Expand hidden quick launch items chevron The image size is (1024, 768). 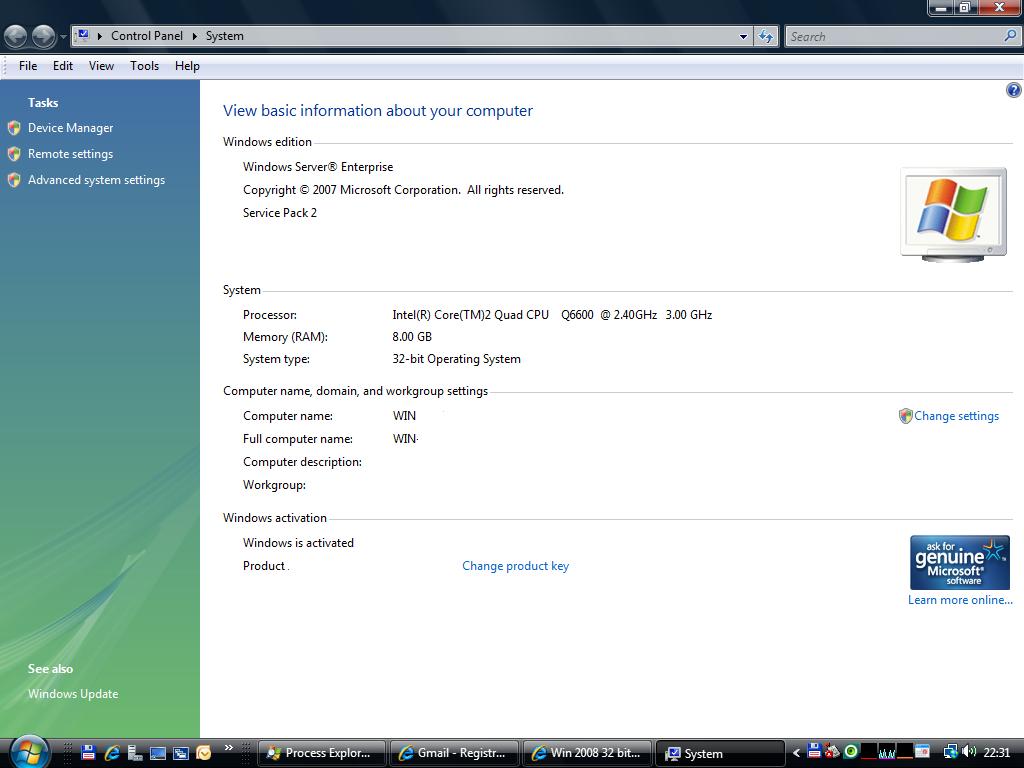click(229, 748)
